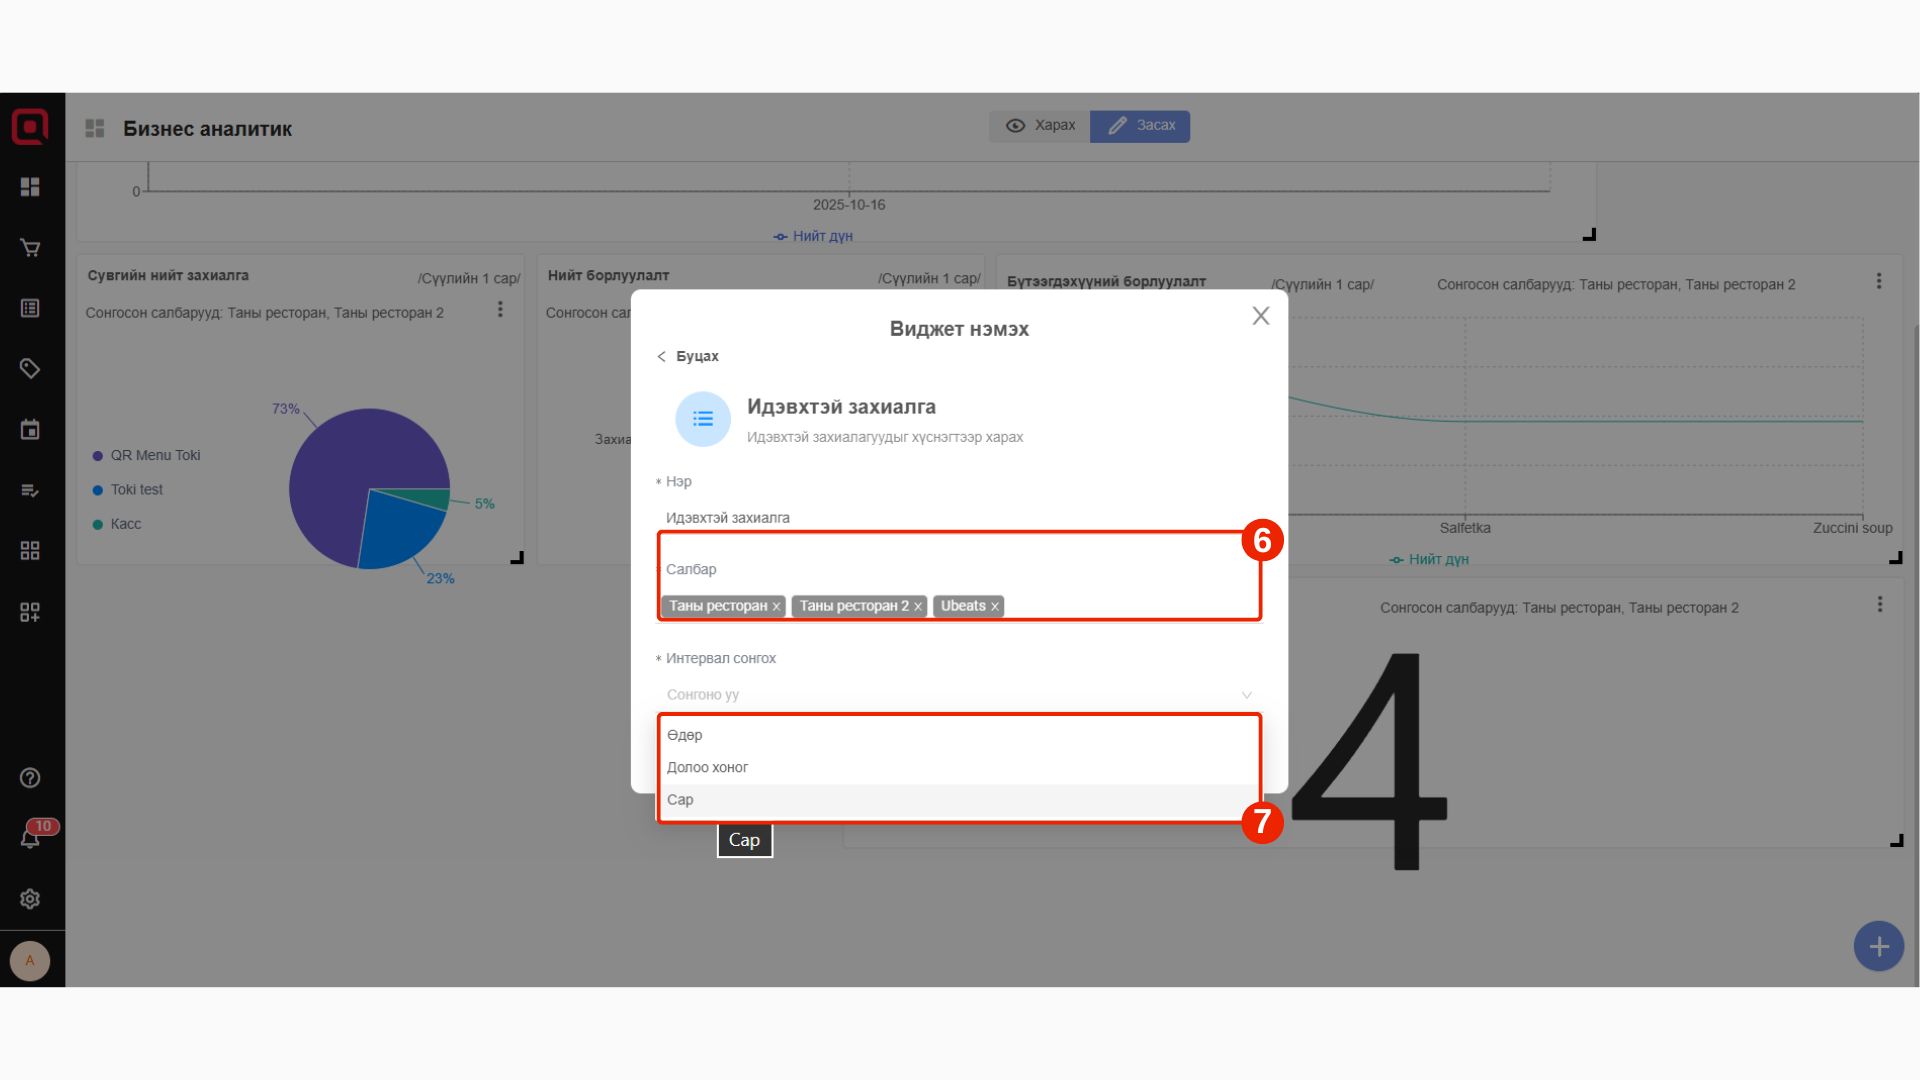Click the blue plus floating button
Viewport: 1920px width, 1080px height.
click(1878, 946)
